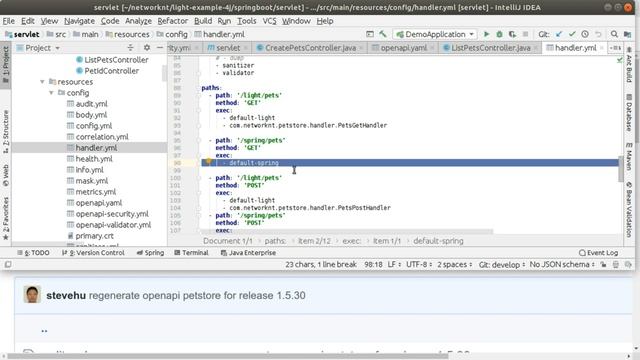This screenshot has height=360, width=640.
Task: Git commit green checkmark icon
Action: tap(572, 34)
